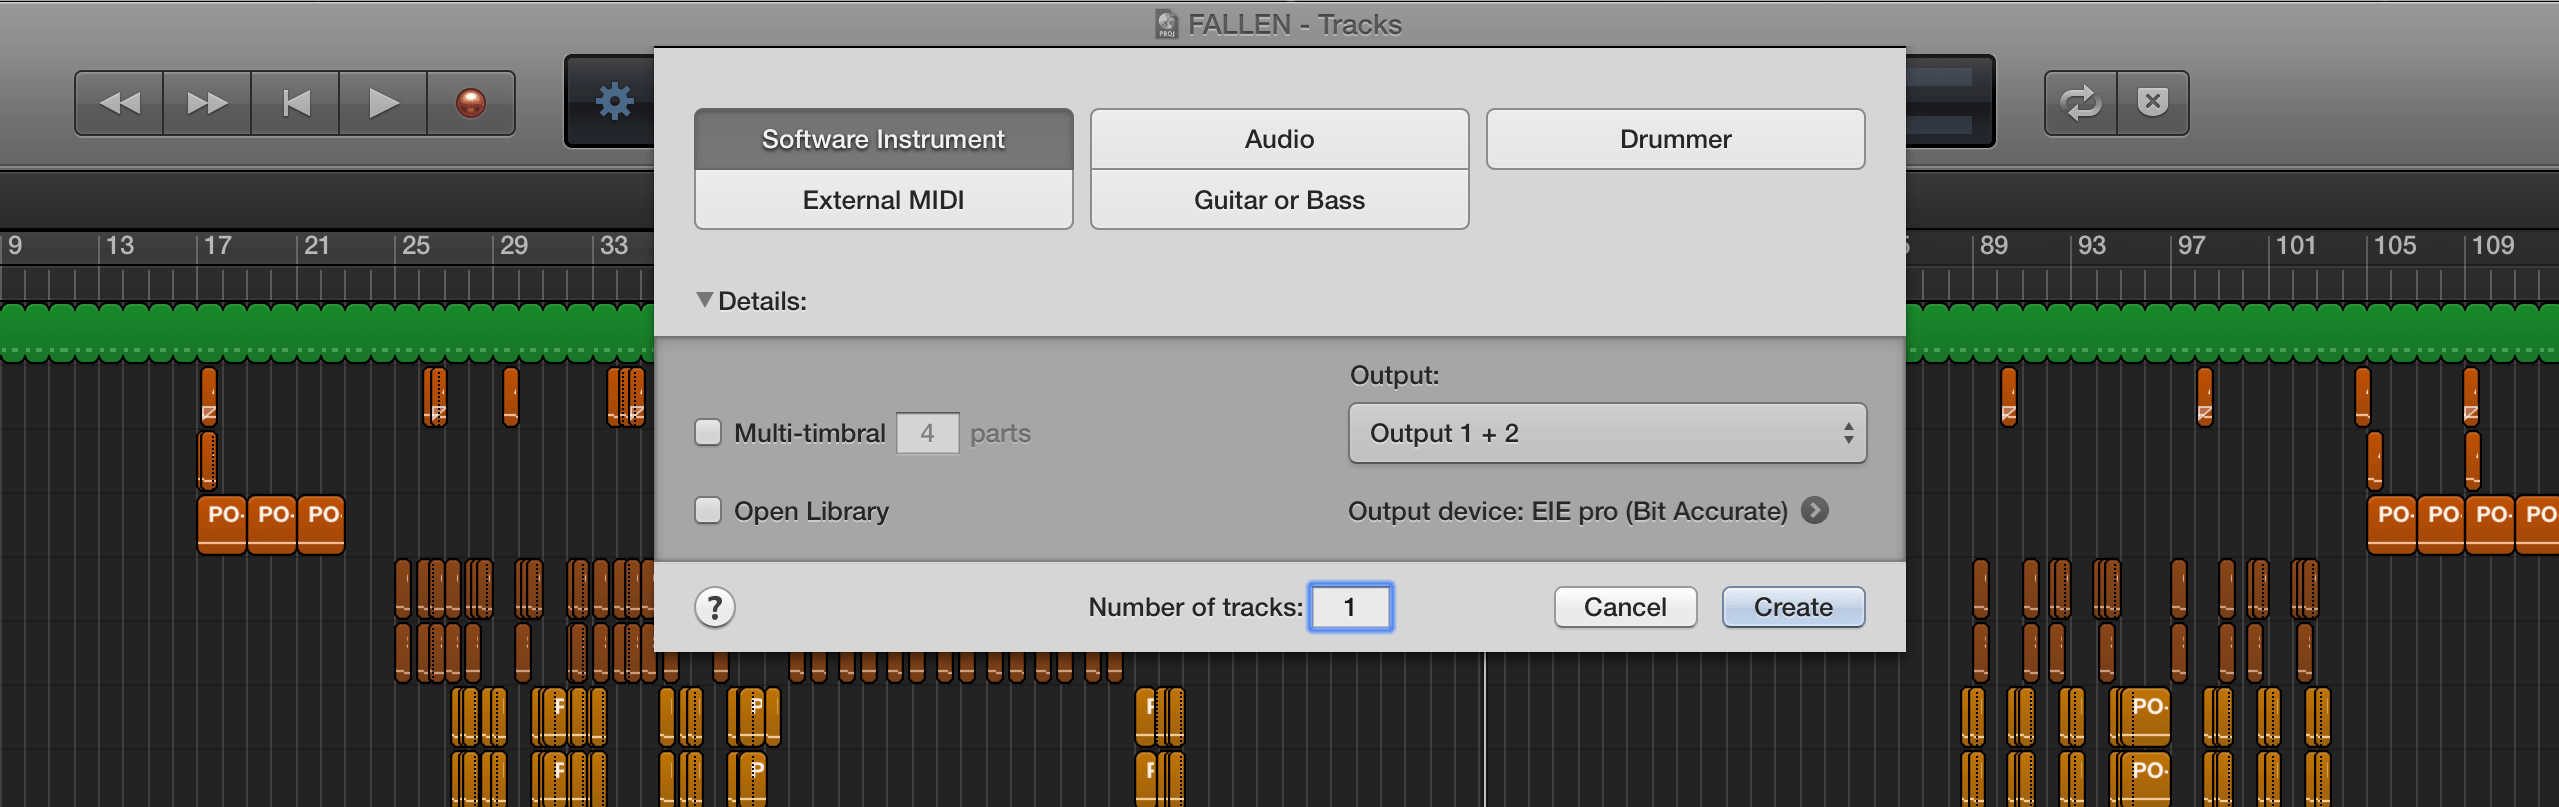Screen dimensions: 2559x807
Task: Click the cycle/loop icon near the top right
Action: (x=2082, y=101)
